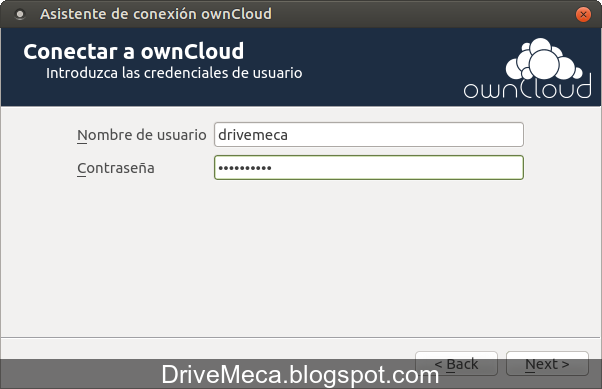Return to previous page with Back
The width and height of the screenshot is (602, 389).
[x=456, y=363]
